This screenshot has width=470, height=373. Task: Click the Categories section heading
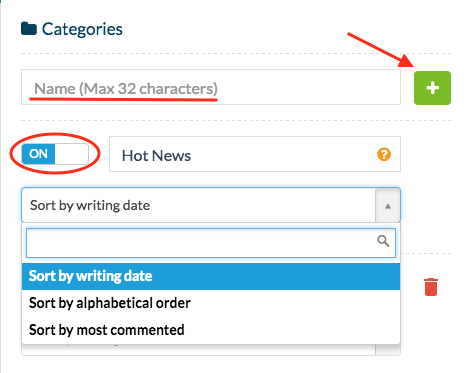82,29
